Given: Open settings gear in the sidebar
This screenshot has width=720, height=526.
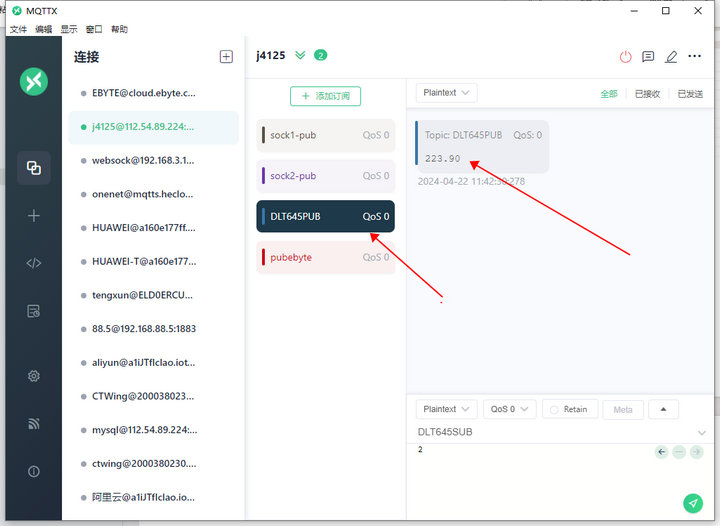Looking at the screenshot, I should click(x=34, y=376).
